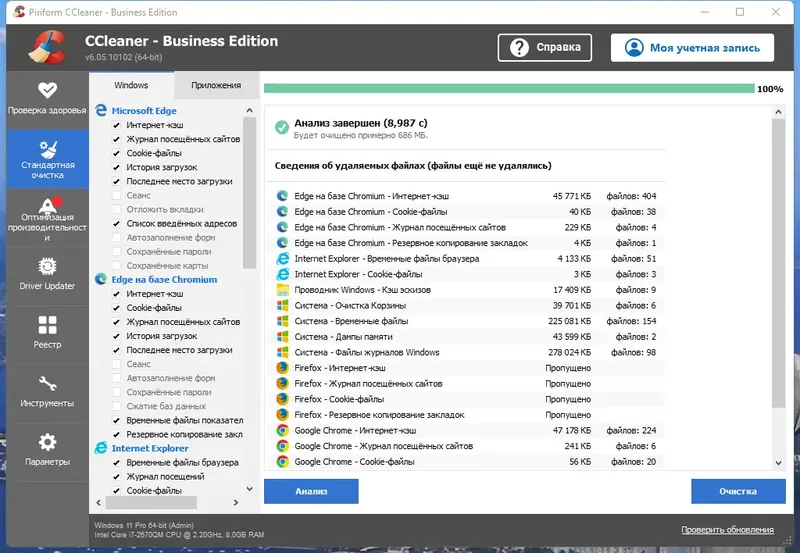Click up arrow of results list scrollbar
The width and height of the screenshot is (800, 553).
point(778,112)
